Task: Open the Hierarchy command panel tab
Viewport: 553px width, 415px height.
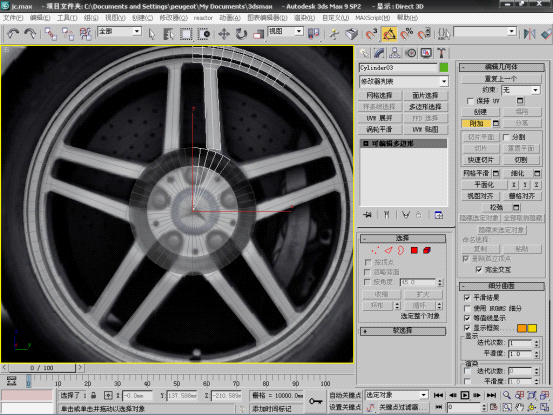Action: [394, 53]
